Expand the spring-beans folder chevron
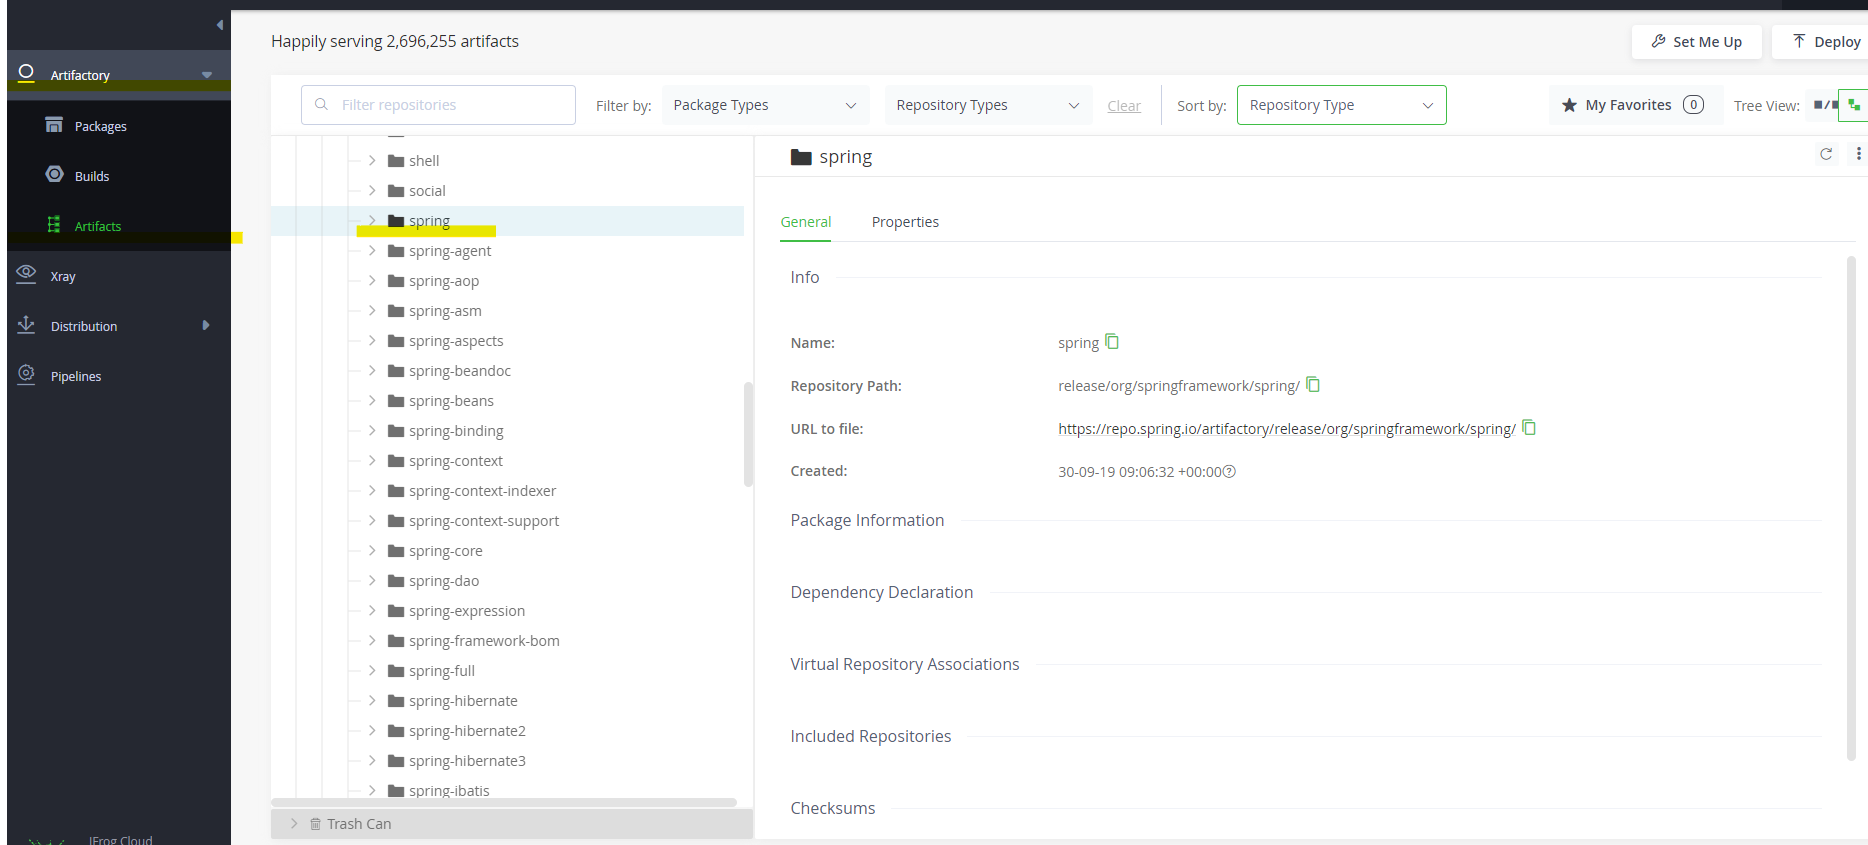Screen dimensions: 1868x845 372,401
